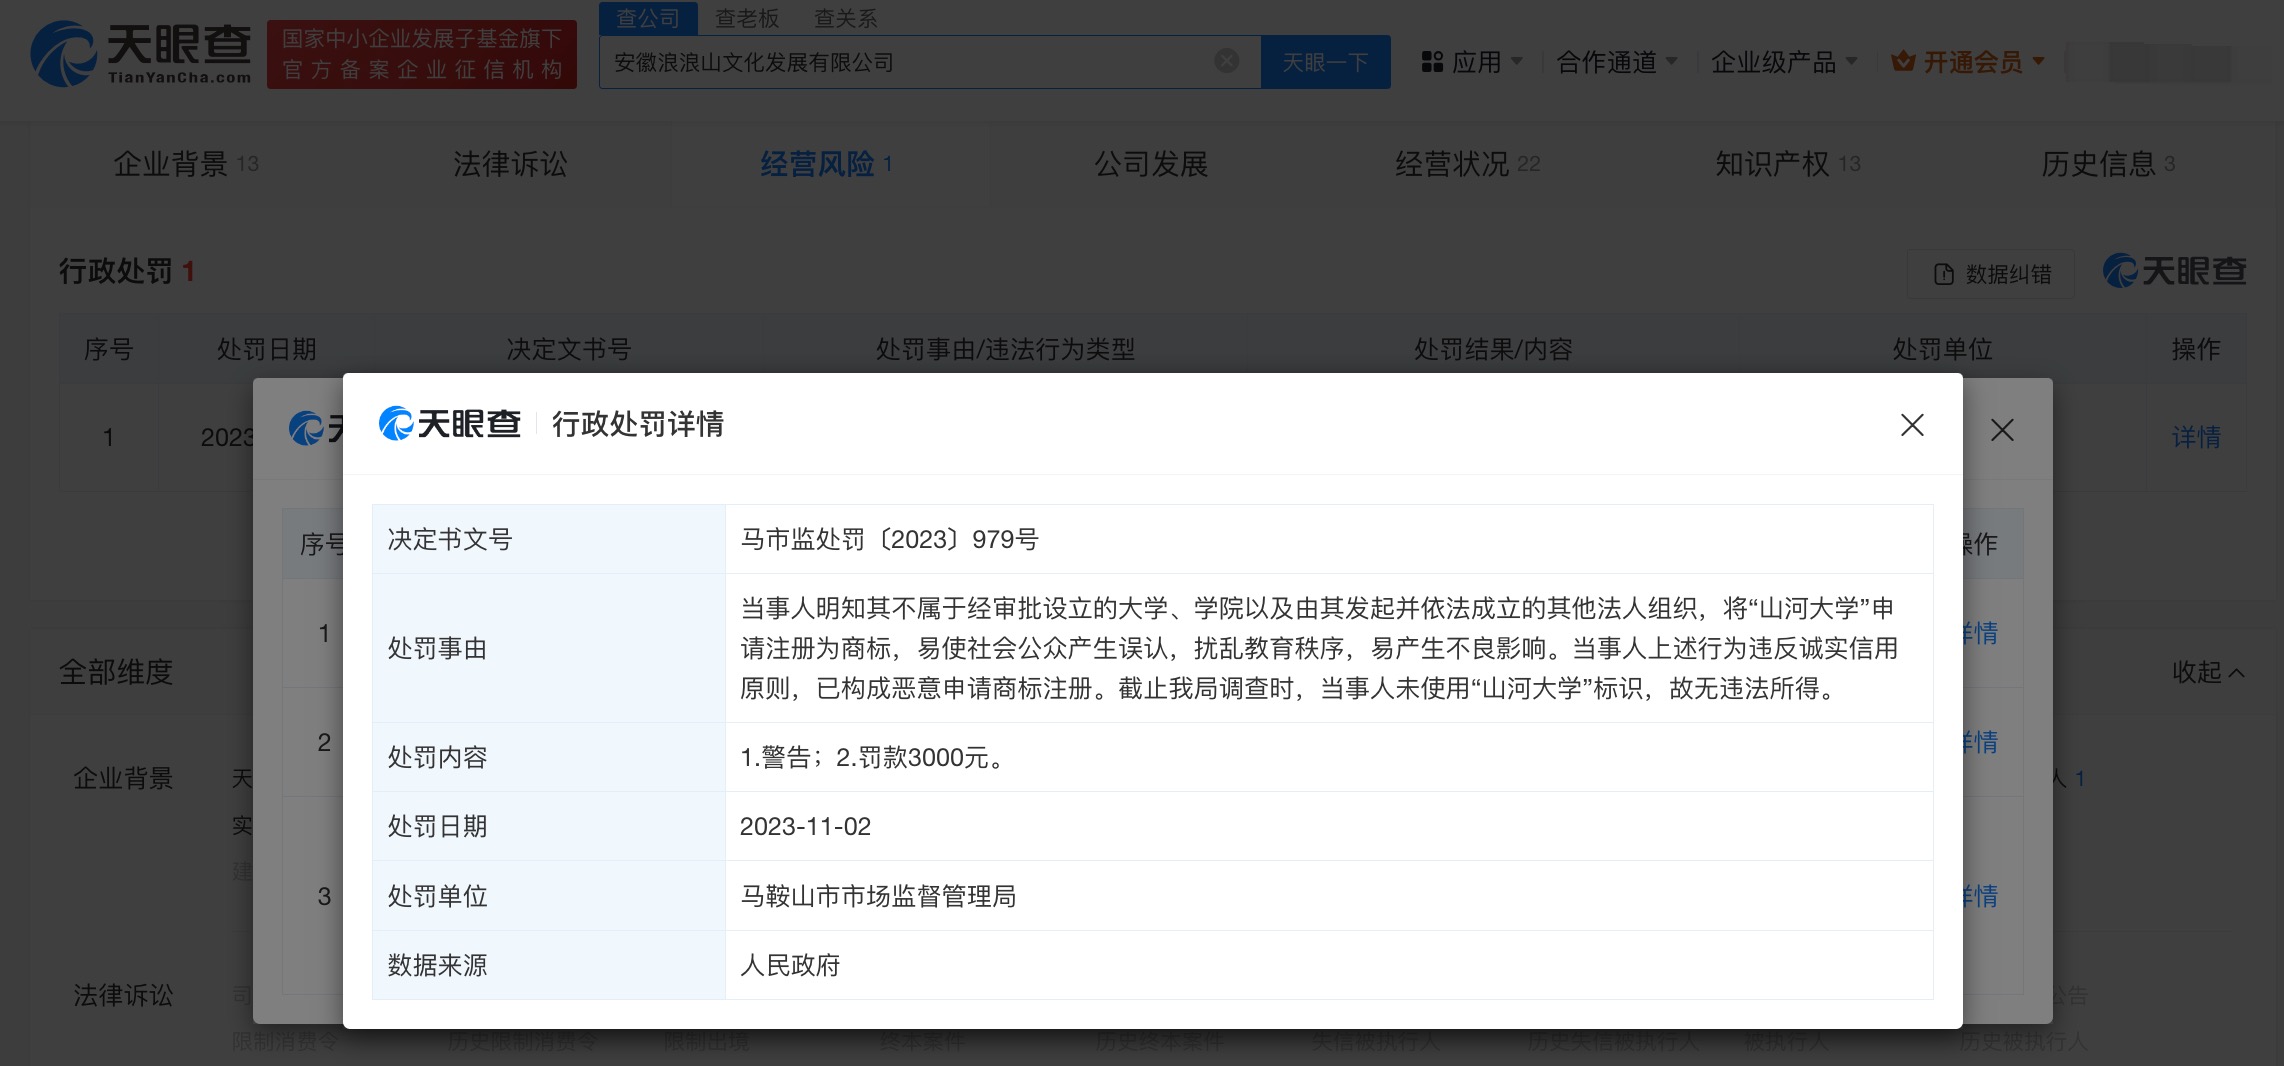
Task: Switch to the 查老板 search tab
Action: pyautogui.click(x=746, y=18)
